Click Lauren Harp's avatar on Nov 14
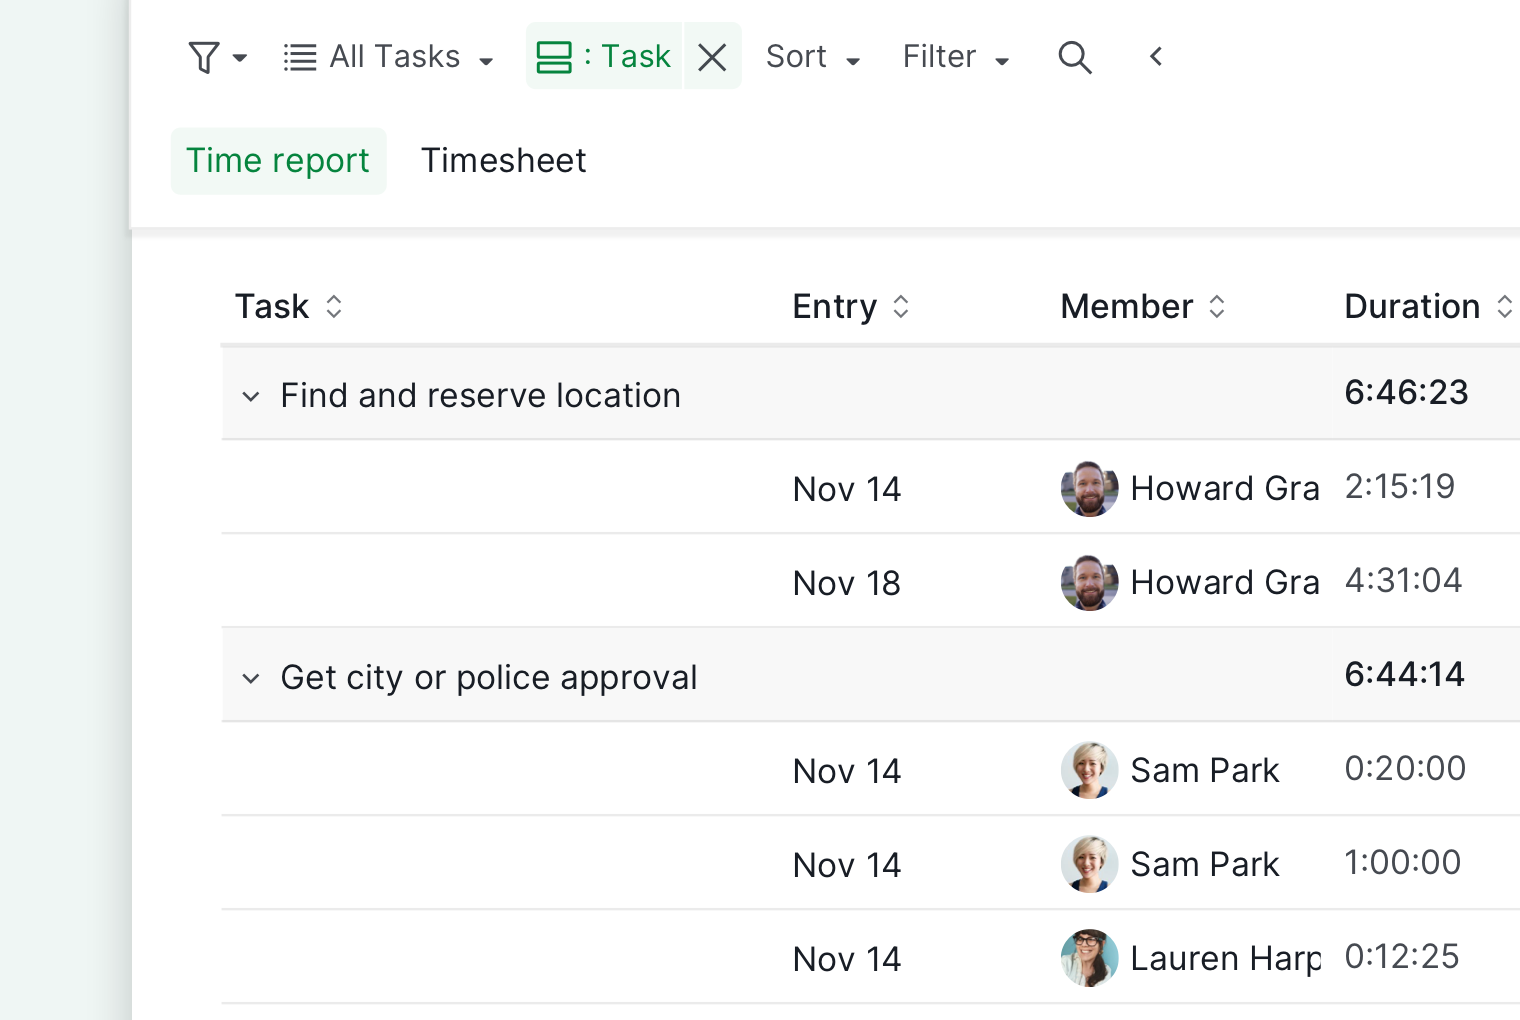This screenshot has height=1020, width=1520. pyautogui.click(x=1088, y=958)
